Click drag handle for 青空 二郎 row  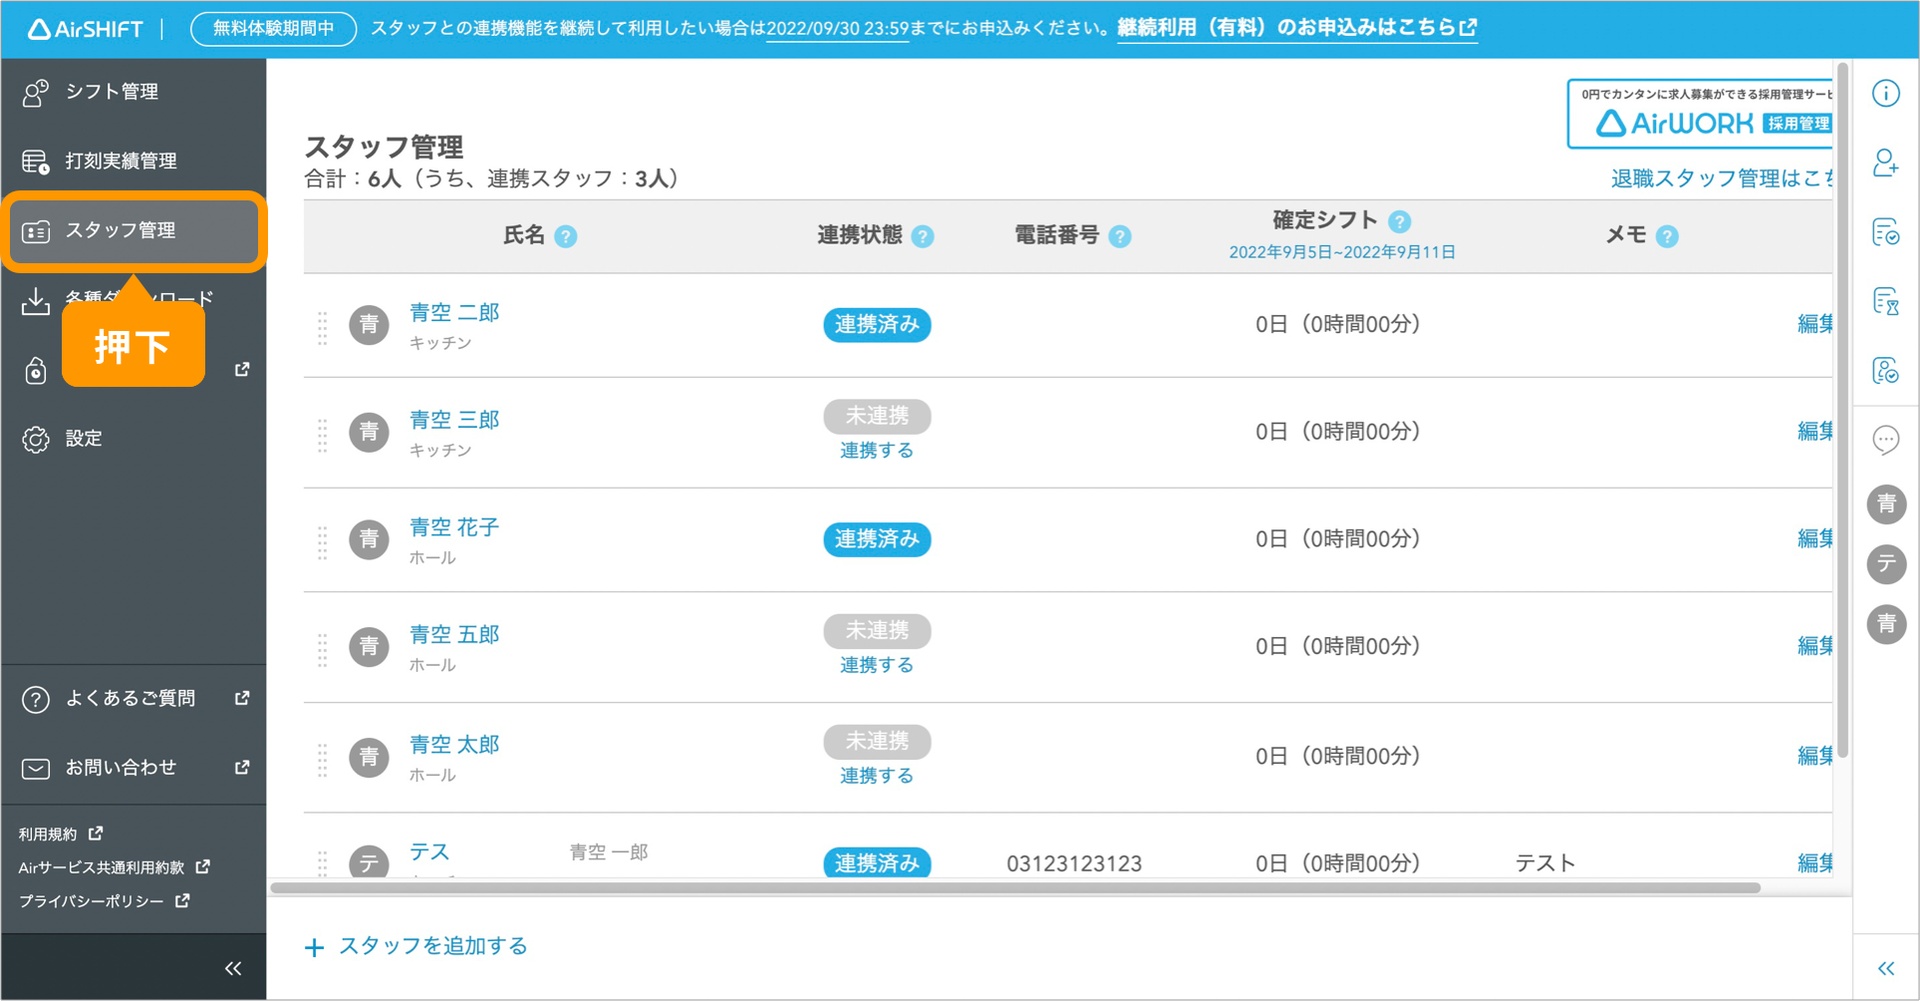click(322, 327)
